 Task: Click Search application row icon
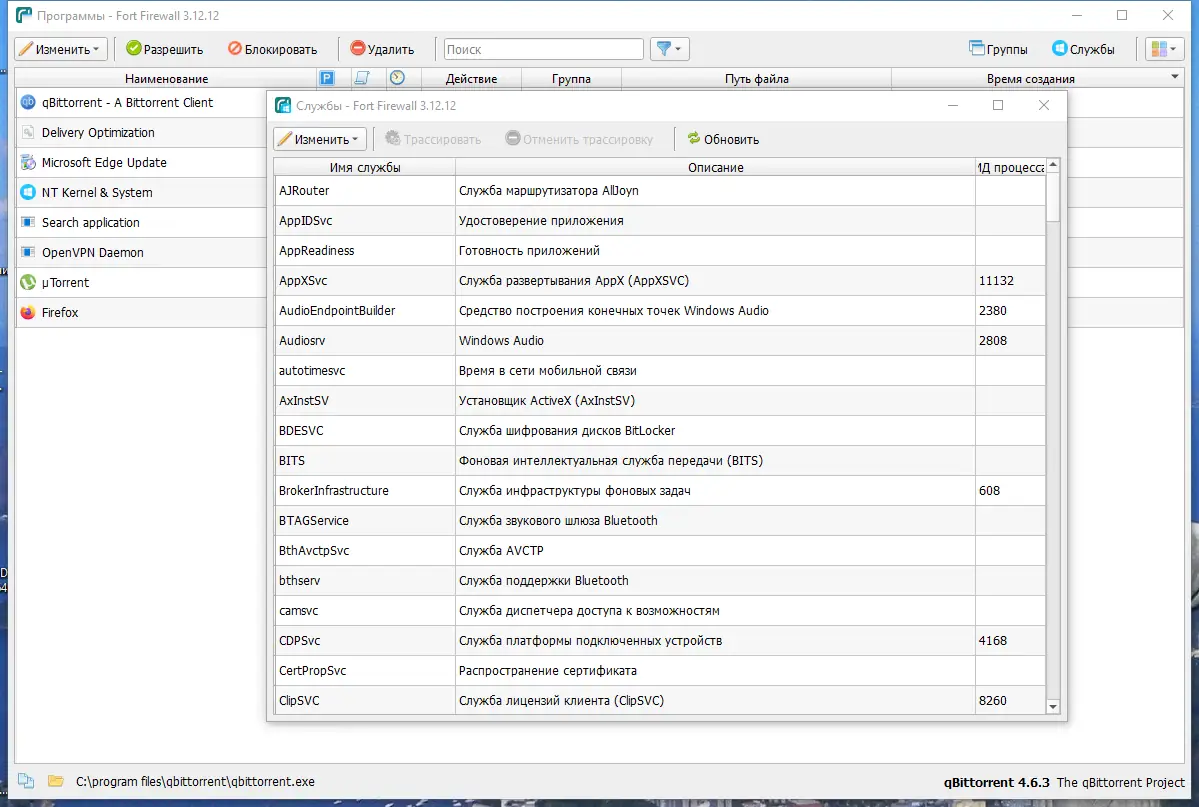click(x=28, y=222)
